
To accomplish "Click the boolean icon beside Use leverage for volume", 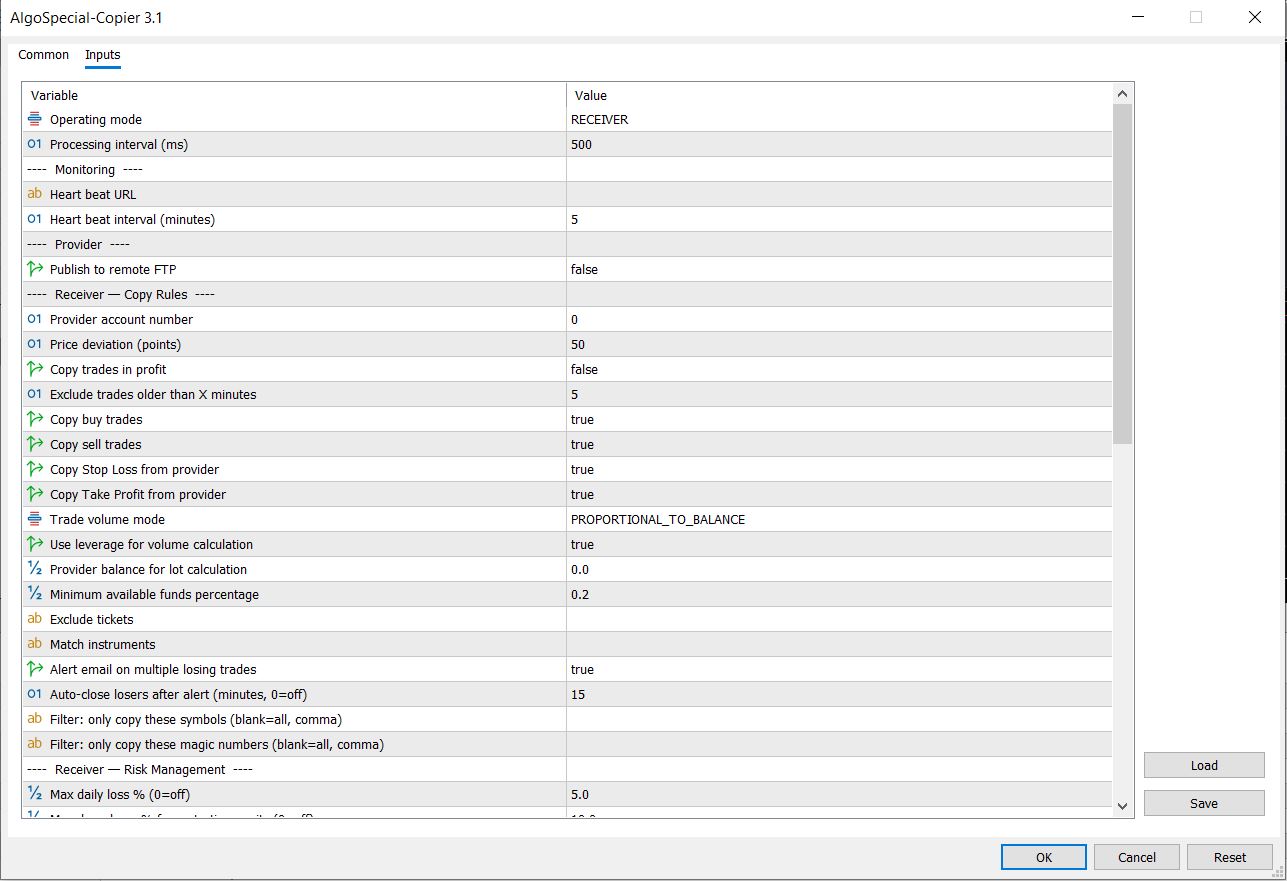I will 35,544.
